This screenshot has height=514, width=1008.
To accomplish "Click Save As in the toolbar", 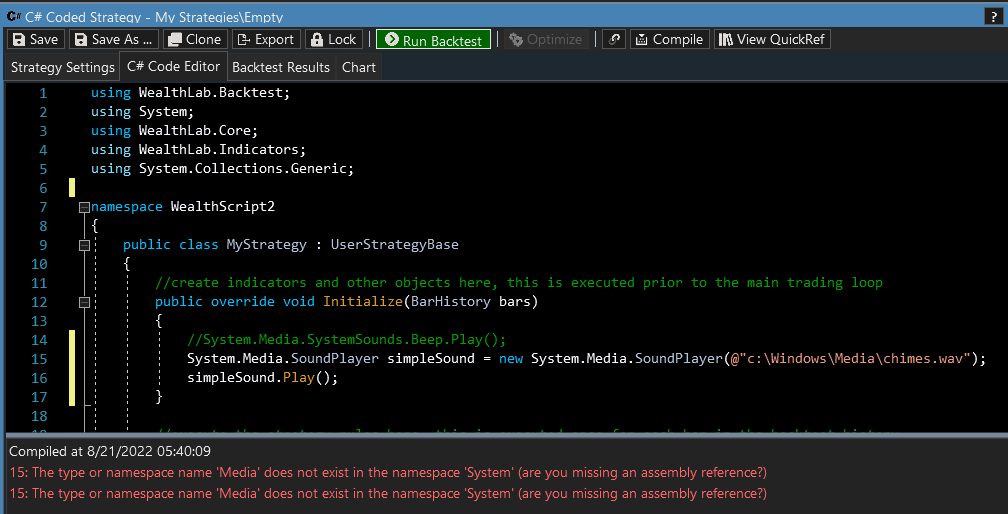I will (x=114, y=39).
